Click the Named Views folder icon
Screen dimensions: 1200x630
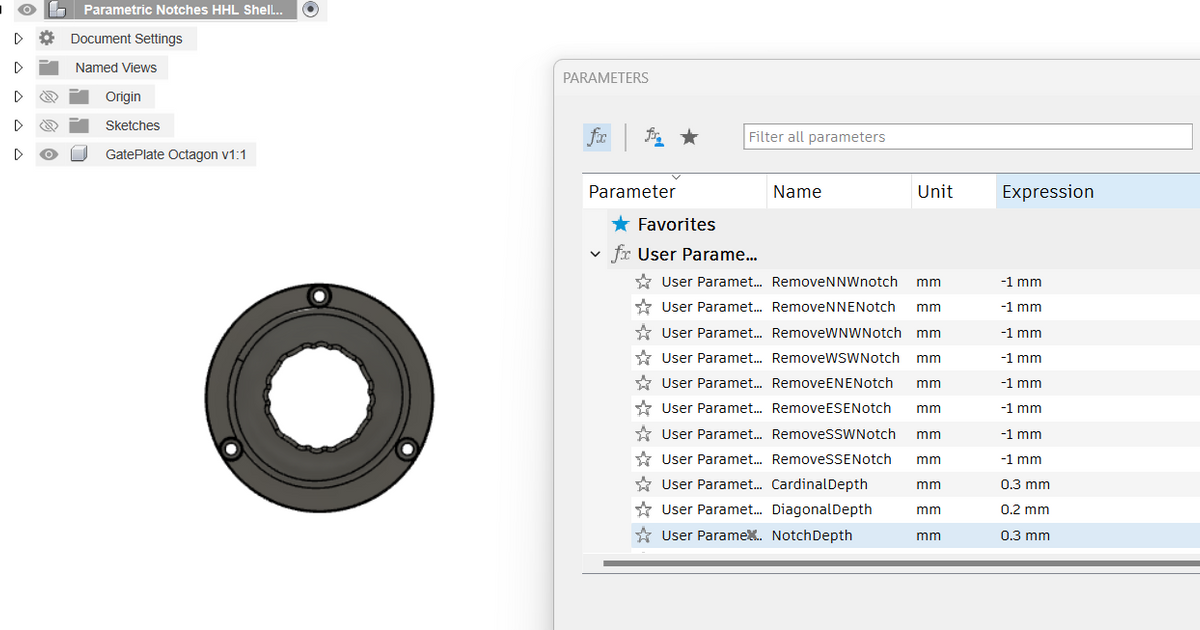point(46,67)
